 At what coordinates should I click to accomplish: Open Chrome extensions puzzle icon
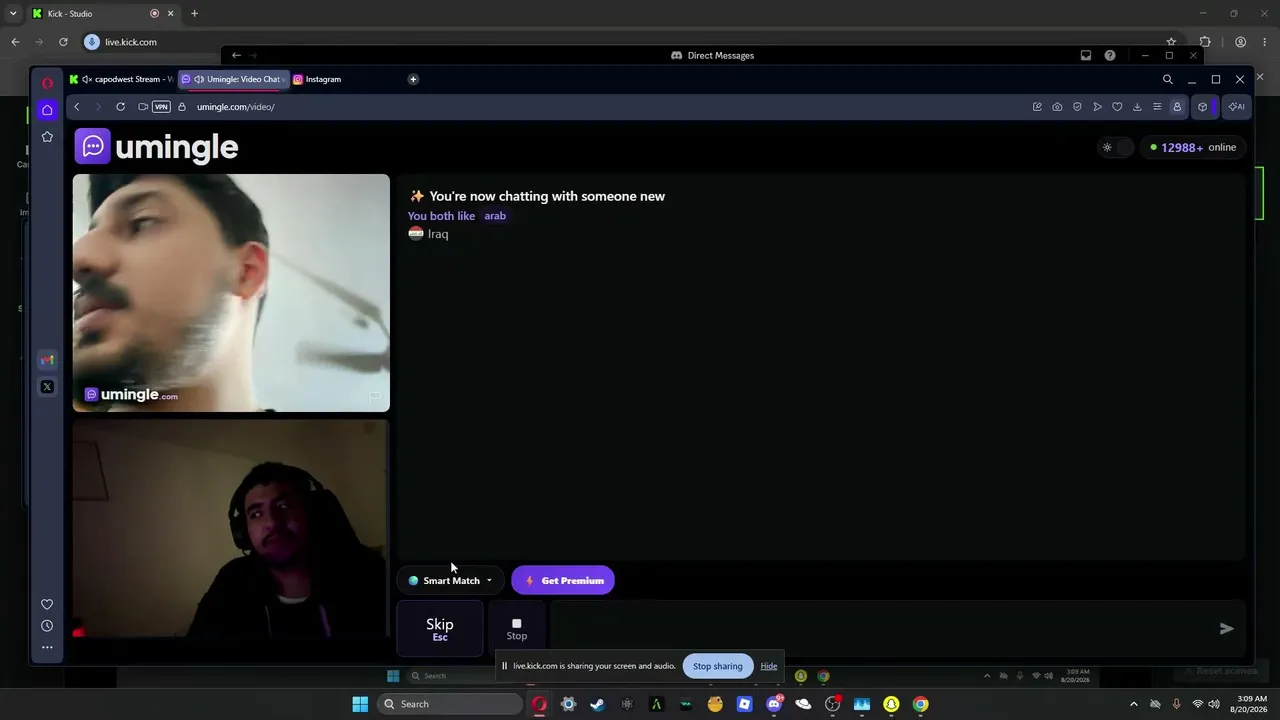click(x=1205, y=42)
